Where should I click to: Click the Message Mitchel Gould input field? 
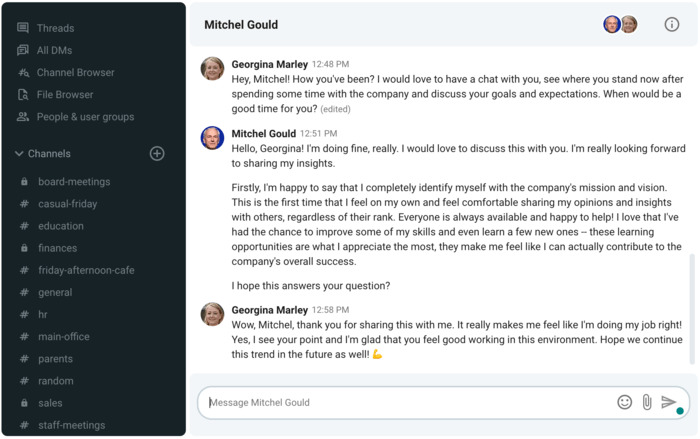[410, 402]
